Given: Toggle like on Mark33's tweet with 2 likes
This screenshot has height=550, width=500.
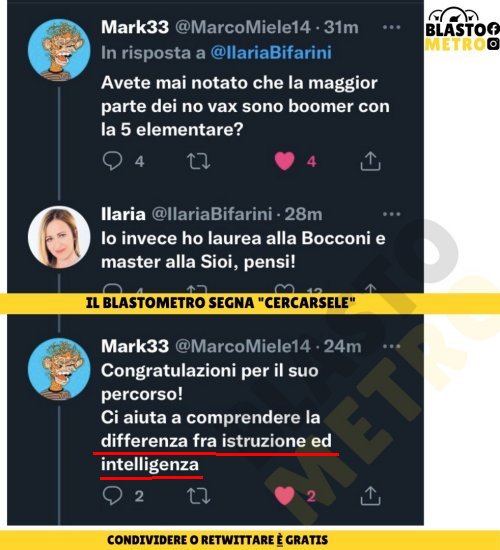Looking at the screenshot, I should [x=284, y=496].
